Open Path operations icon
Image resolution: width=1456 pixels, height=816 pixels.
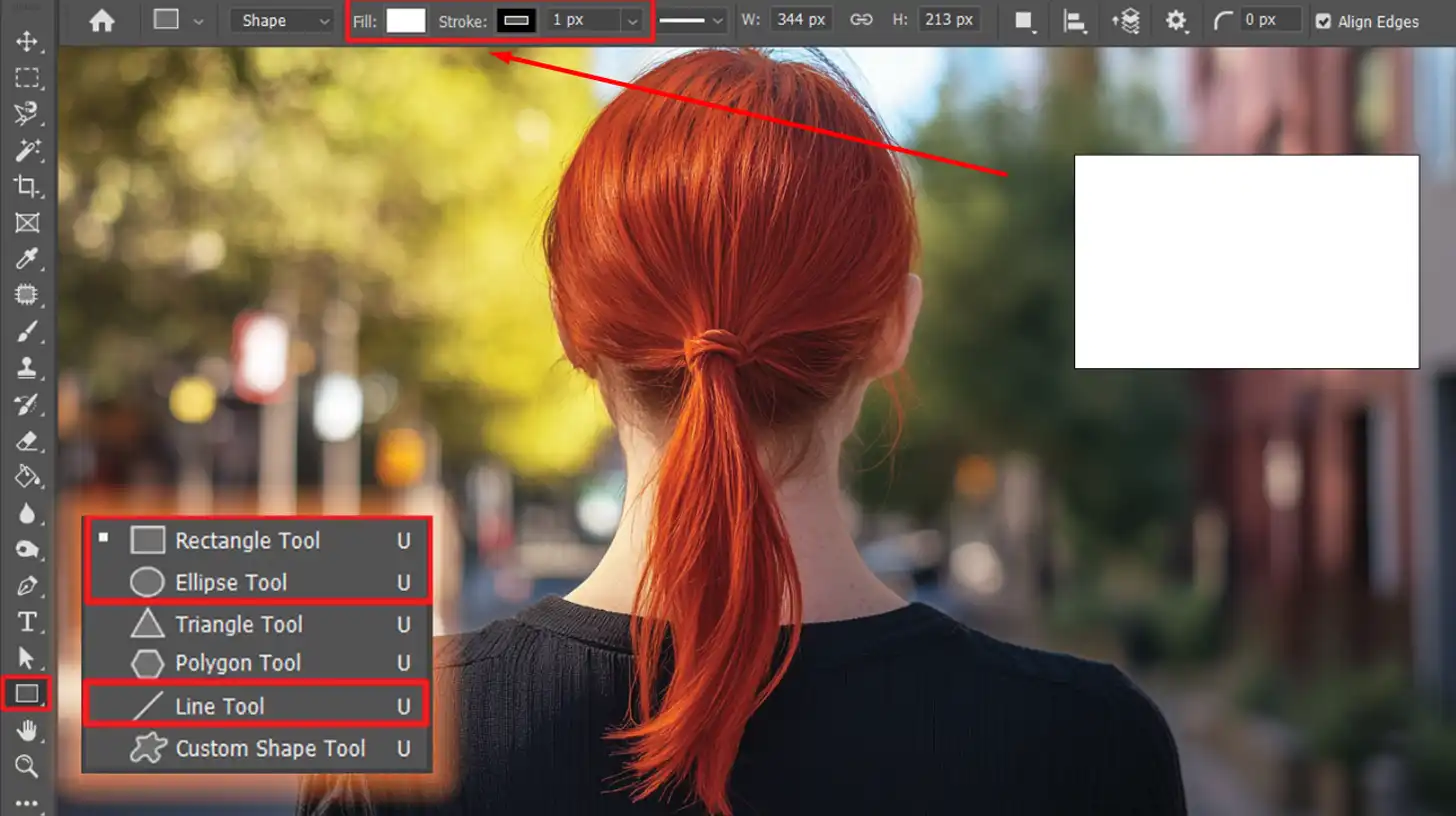[1024, 20]
